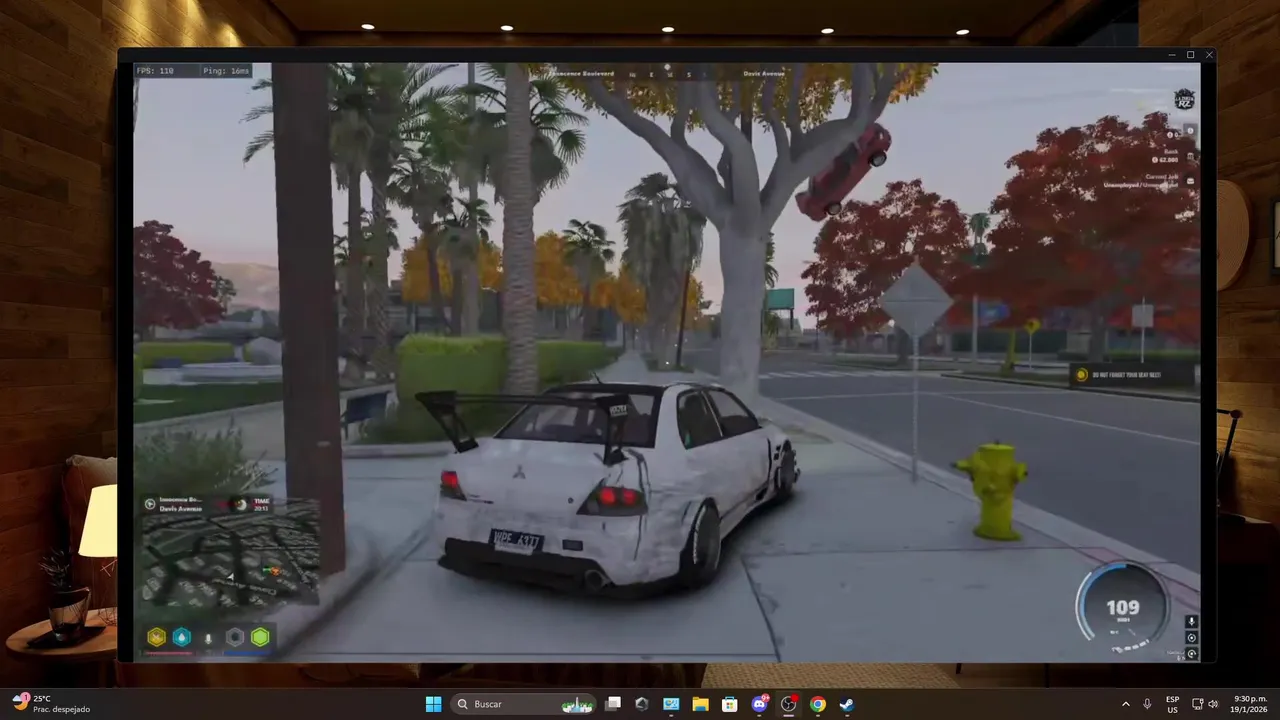
Task: Show hidden system tray icons
Action: coord(1125,704)
